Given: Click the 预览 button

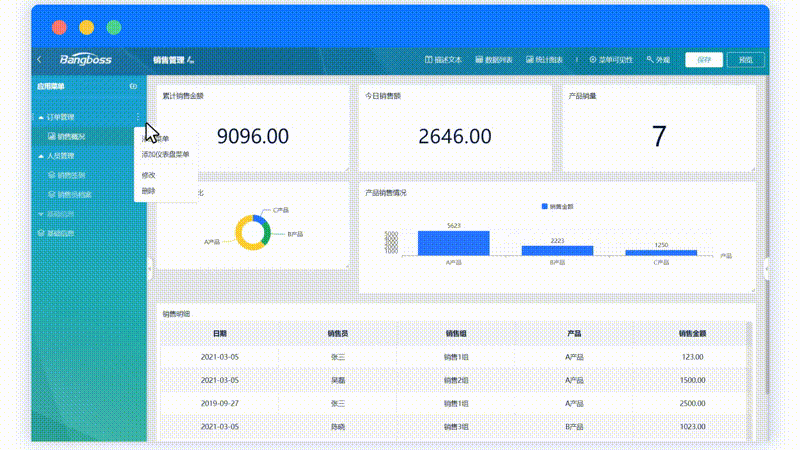Looking at the screenshot, I should [745, 60].
